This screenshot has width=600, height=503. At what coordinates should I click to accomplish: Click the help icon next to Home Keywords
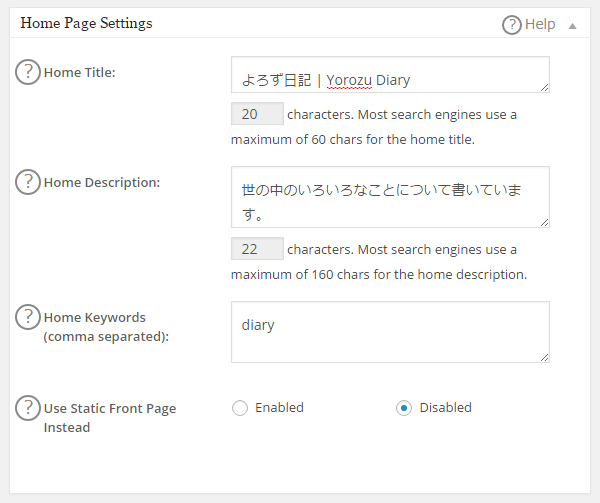[x=28, y=317]
